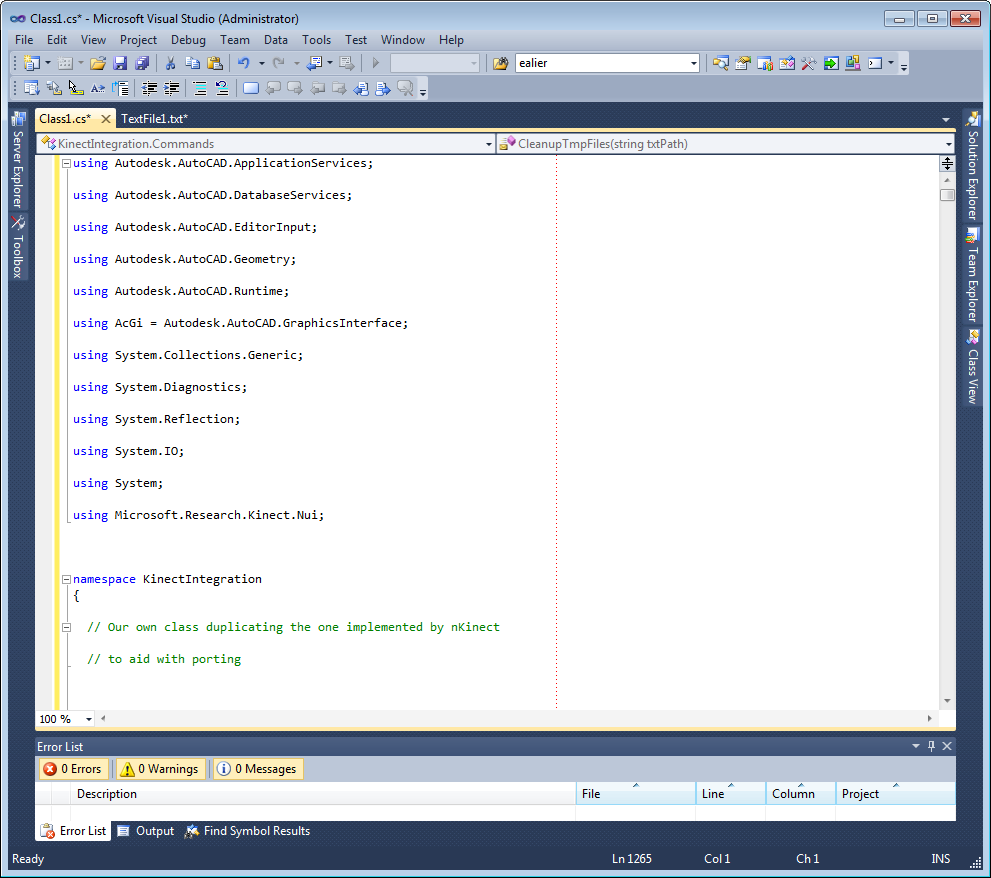Click the Open File folder icon
Image resolution: width=991 pixels, height=878 pixels.
(x=97, y=63)
